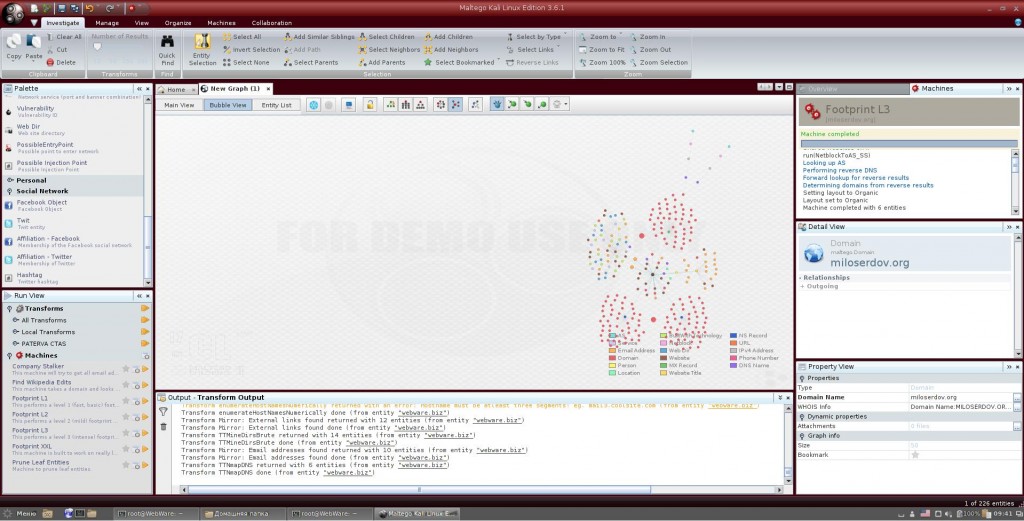Click the Redo arrow in title bar

coord(110,8)
